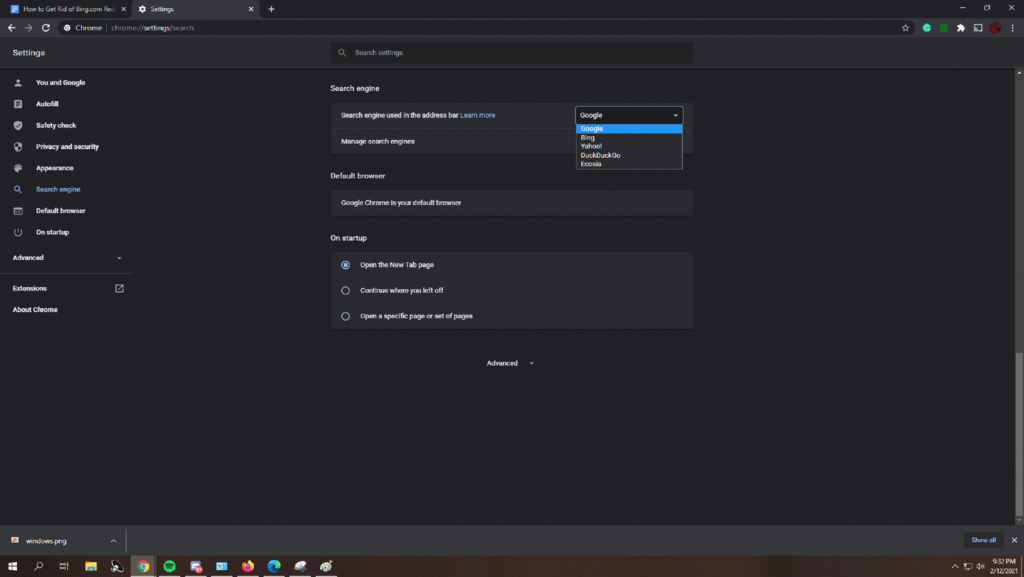1024x577 pixels.
Task: Open Extensions in a new tab
Action: pyautogui.click(x=67, y=288)
